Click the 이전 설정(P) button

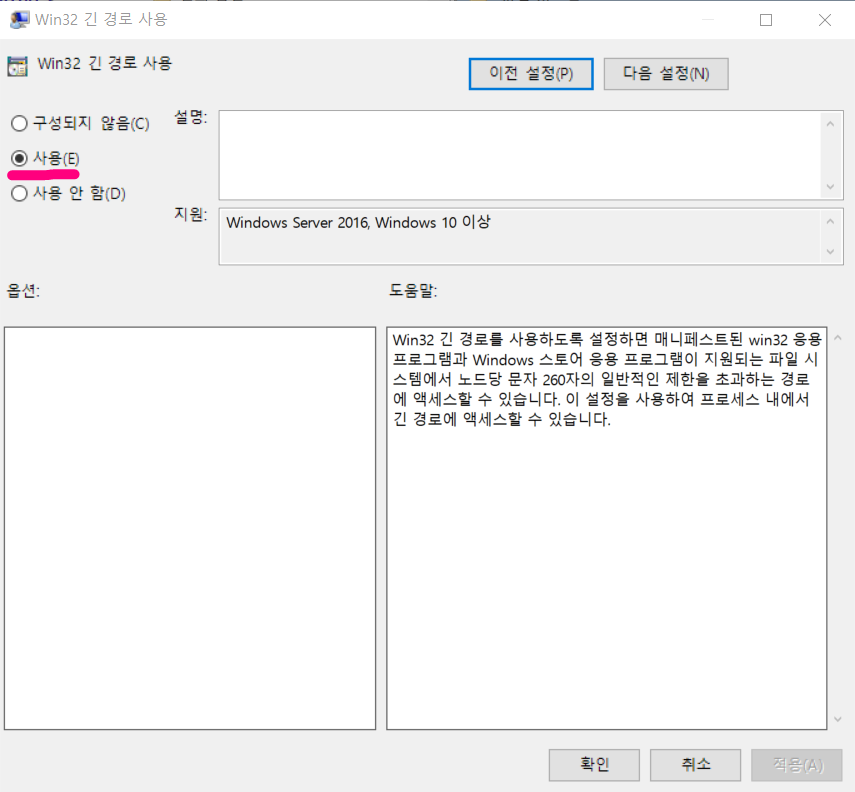coord(531,74)
